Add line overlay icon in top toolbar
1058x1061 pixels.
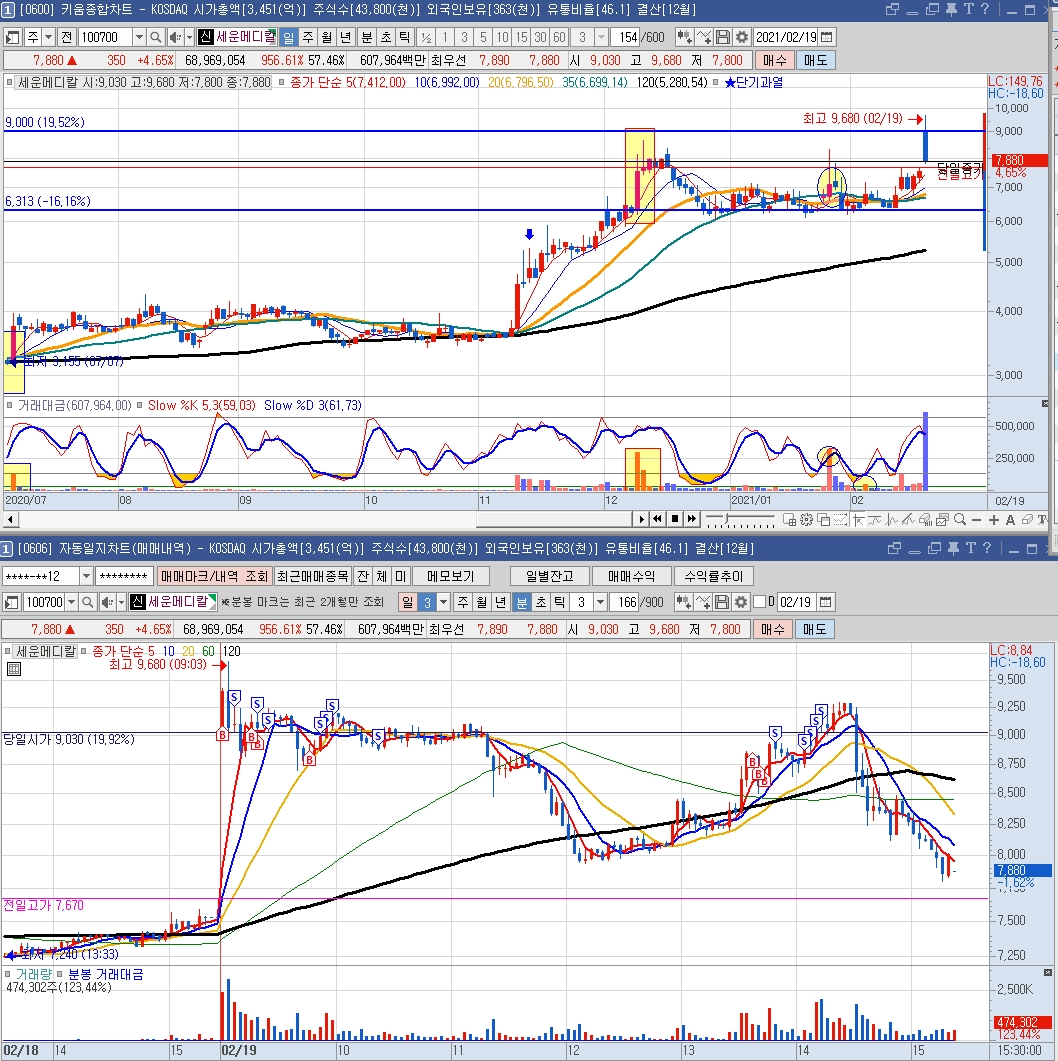[x=704, y=37]
